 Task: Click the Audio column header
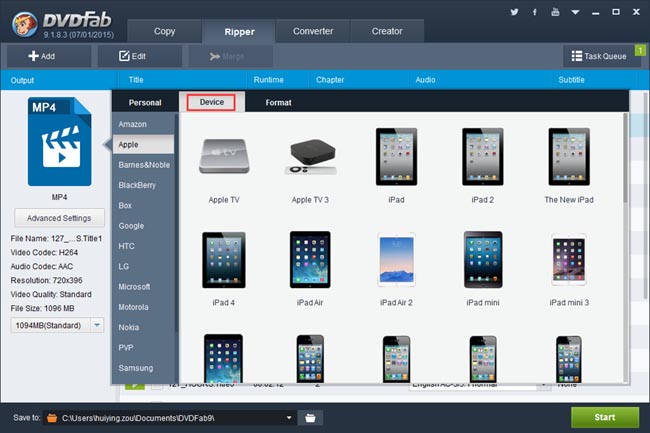[x=425, y=80]
